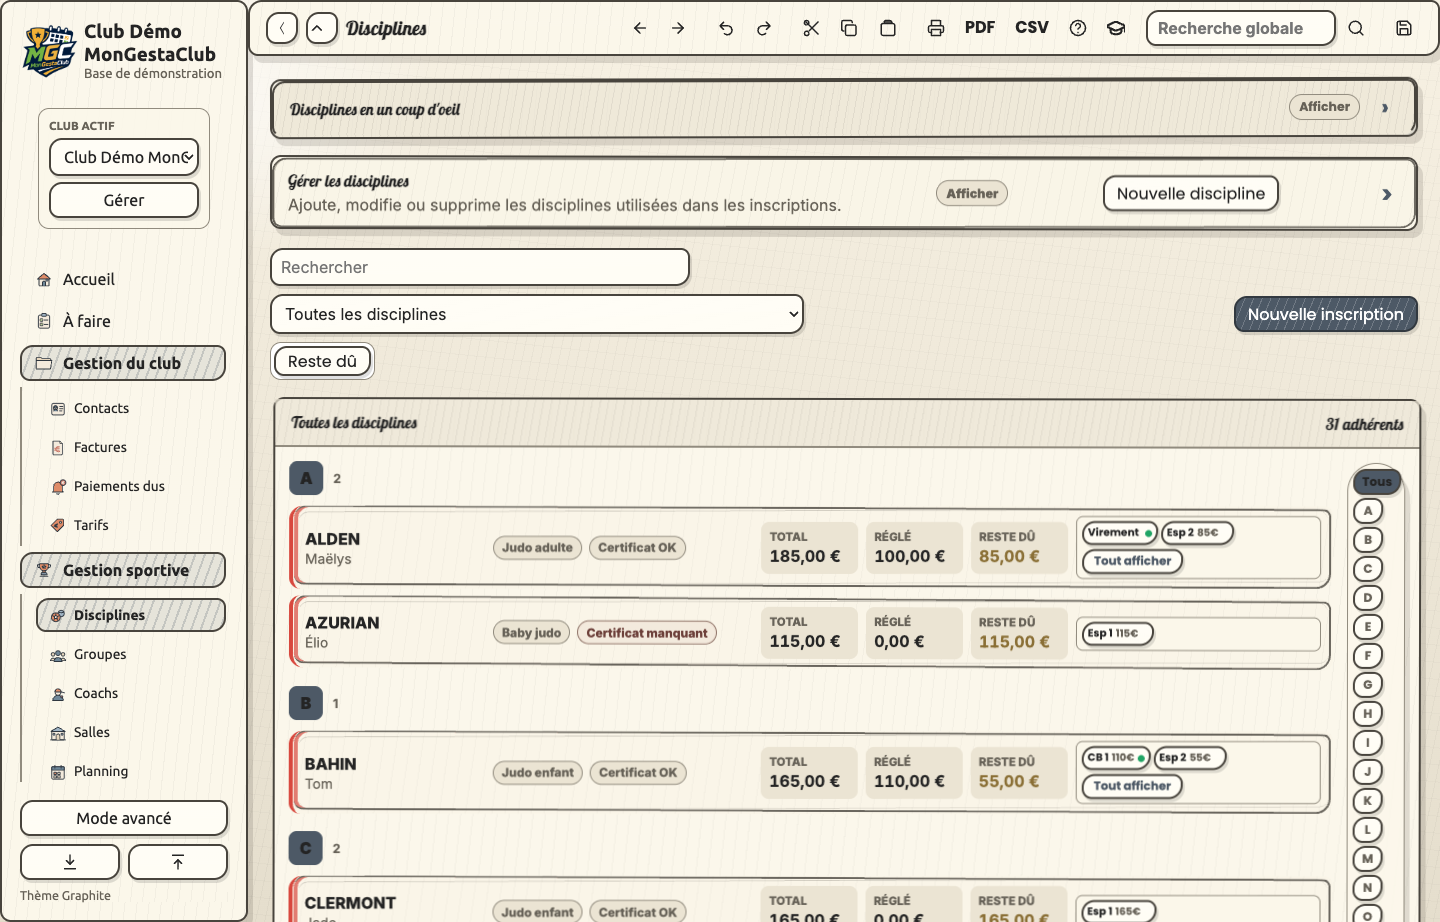Click the copy icon in the toolbar
Viewport: 1440px width, 922px height.
[849, 28]
